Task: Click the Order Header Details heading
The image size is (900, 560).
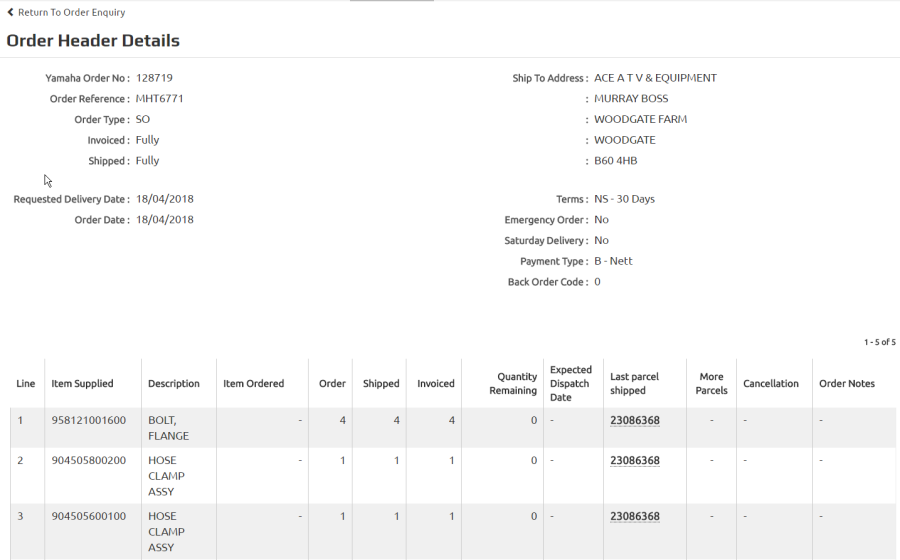Action: 93,41
